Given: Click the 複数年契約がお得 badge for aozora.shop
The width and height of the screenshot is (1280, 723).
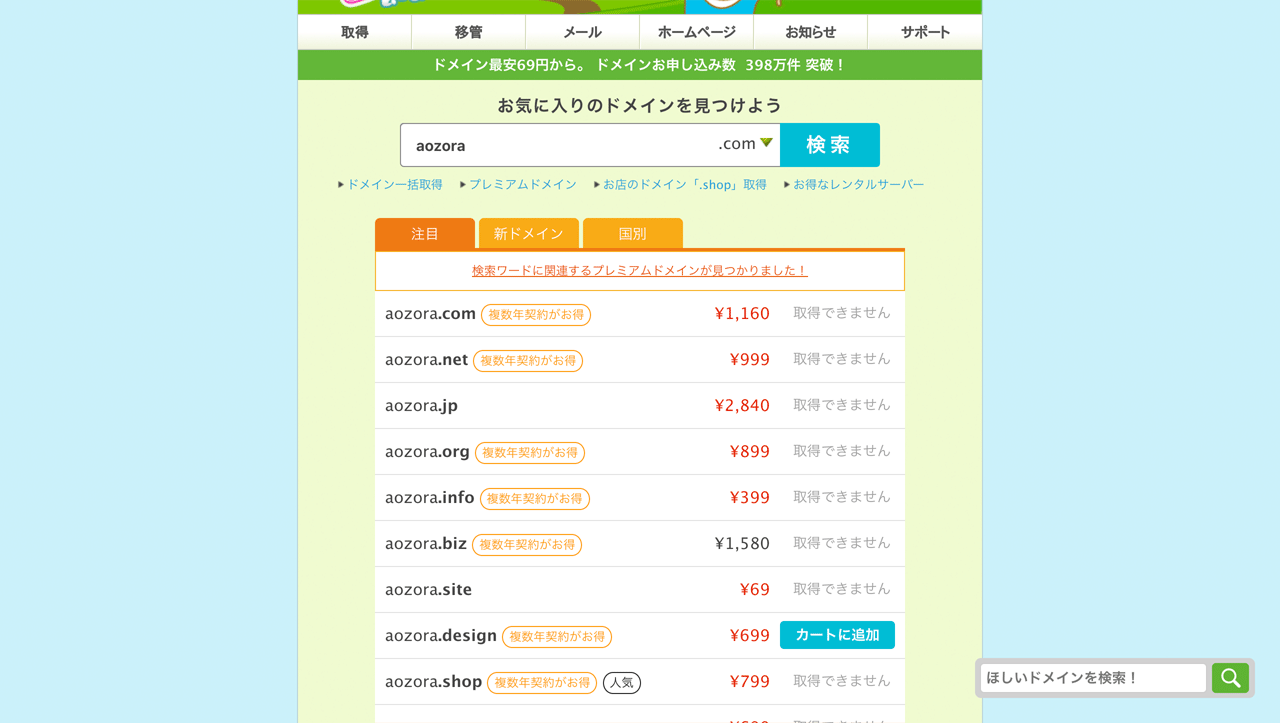Looking at the screenshot, I should coord(542,683).
